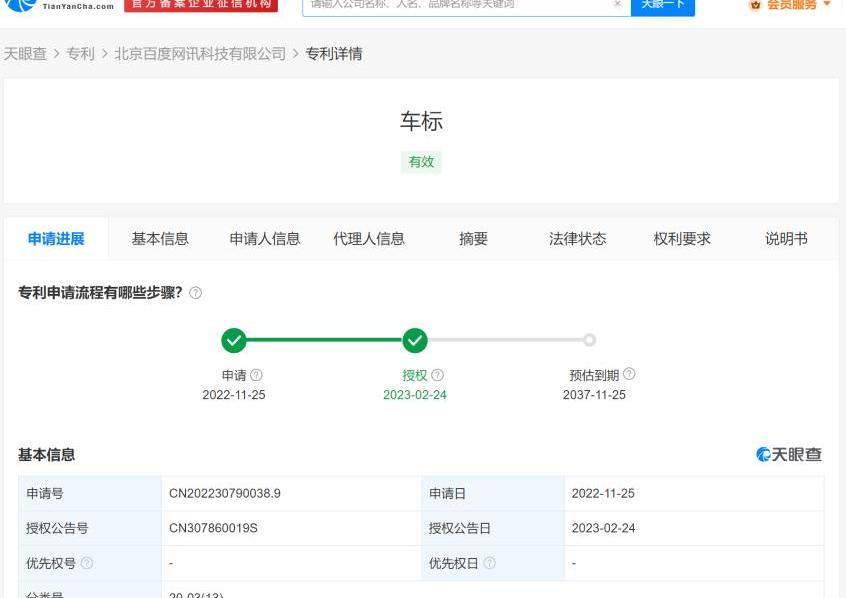This screenshot has width=846, height=598.
Task: Click application number CN202230790038.9
Action: click(225, 493)
